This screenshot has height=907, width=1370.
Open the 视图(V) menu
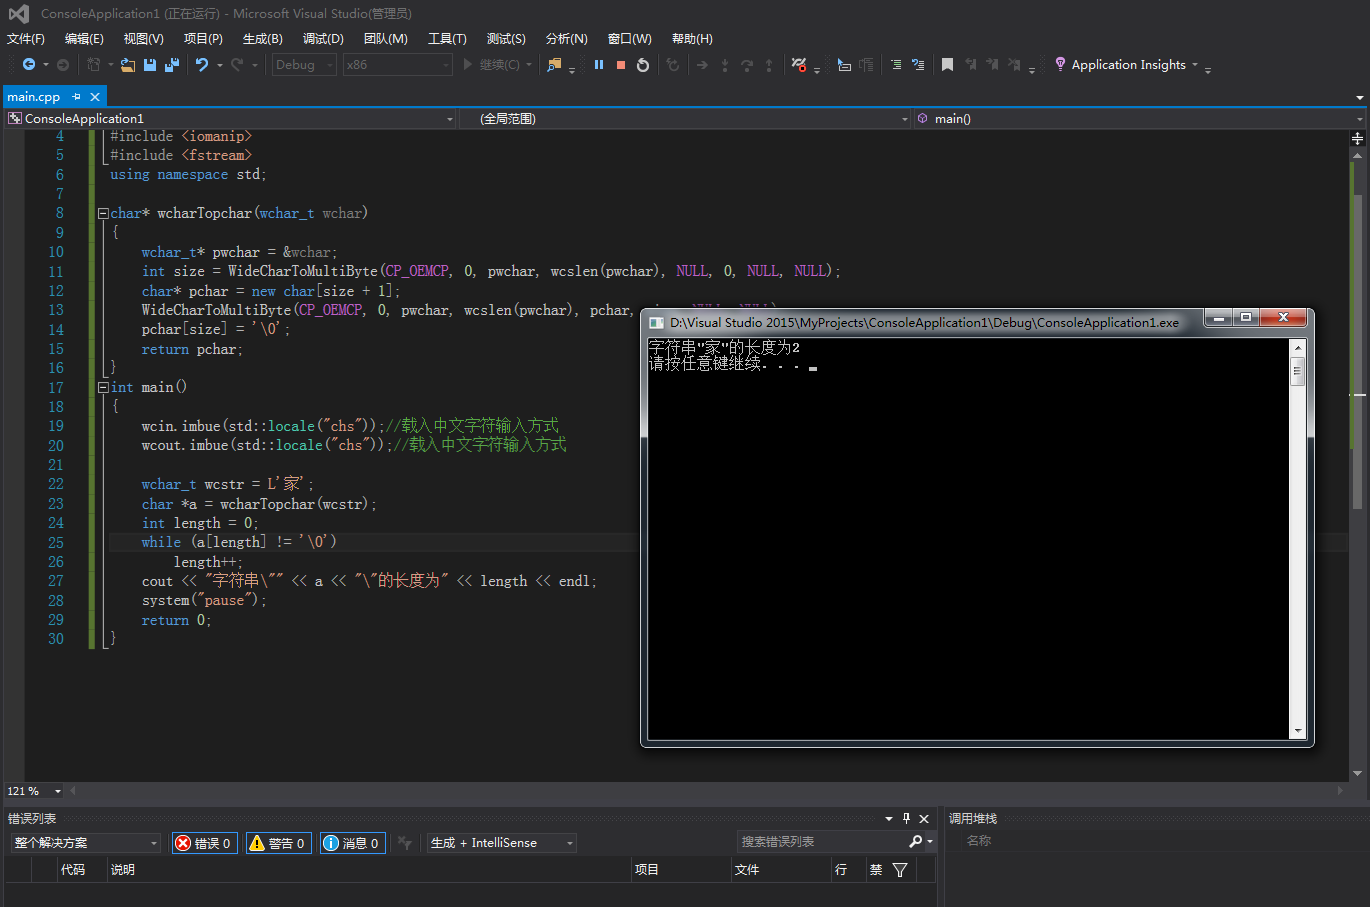143,38
